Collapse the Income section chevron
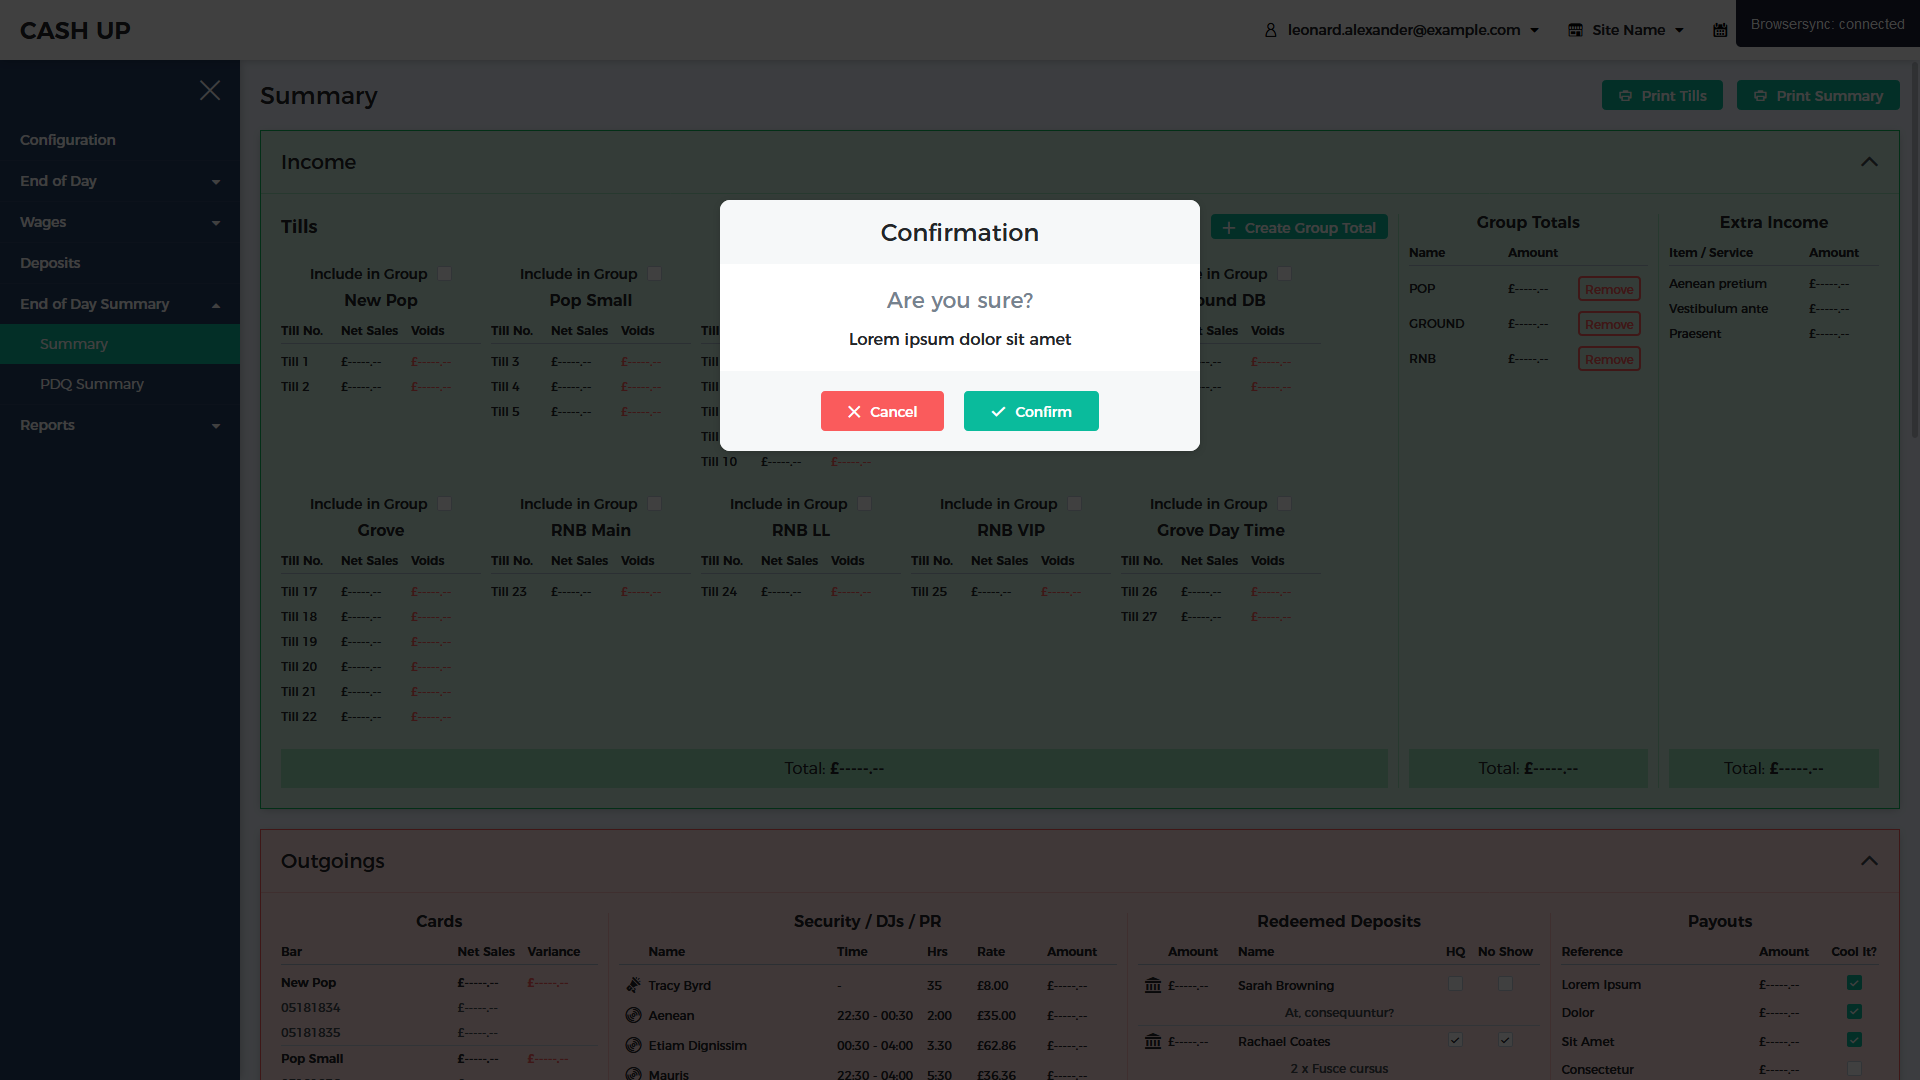This screenshot has height=1080, width=1920. (1869, 162)
